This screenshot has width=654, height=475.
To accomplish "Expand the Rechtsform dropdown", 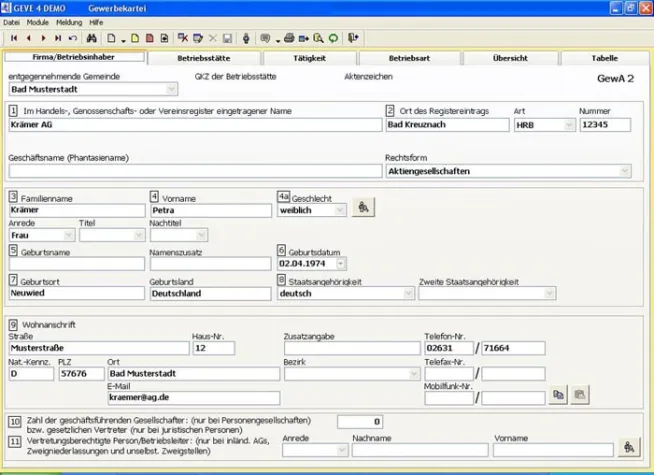I will (x=625, y=171).
